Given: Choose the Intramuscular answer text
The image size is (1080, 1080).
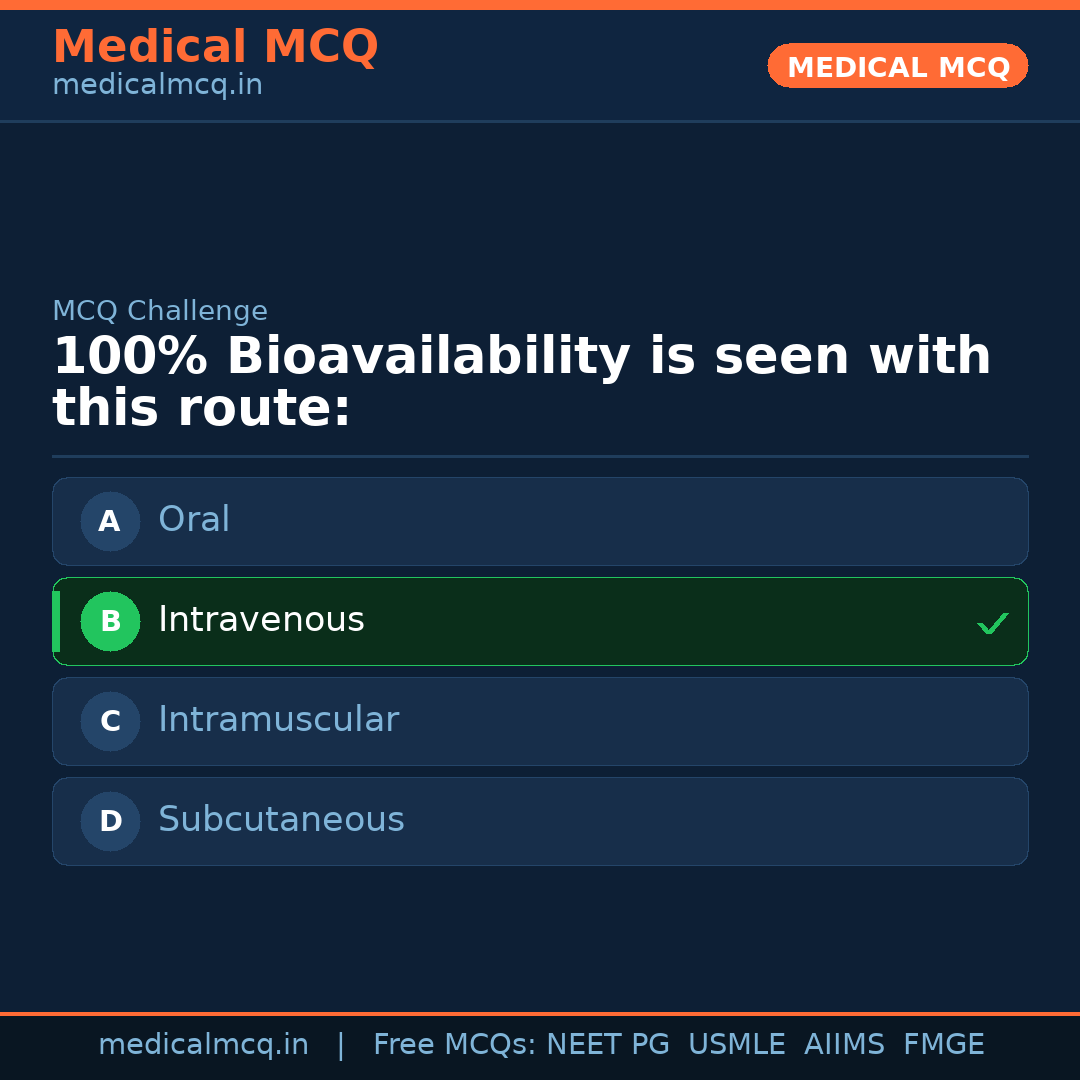Looking at the screenshot, I should [278, 720].
